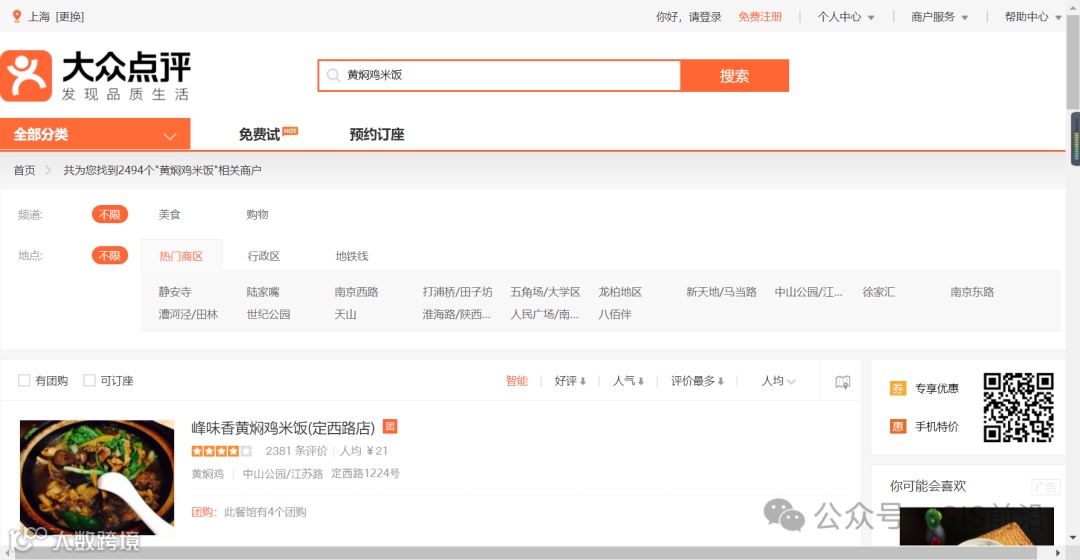Select the 漕河泾/田林 business area

tap(188, 314)
